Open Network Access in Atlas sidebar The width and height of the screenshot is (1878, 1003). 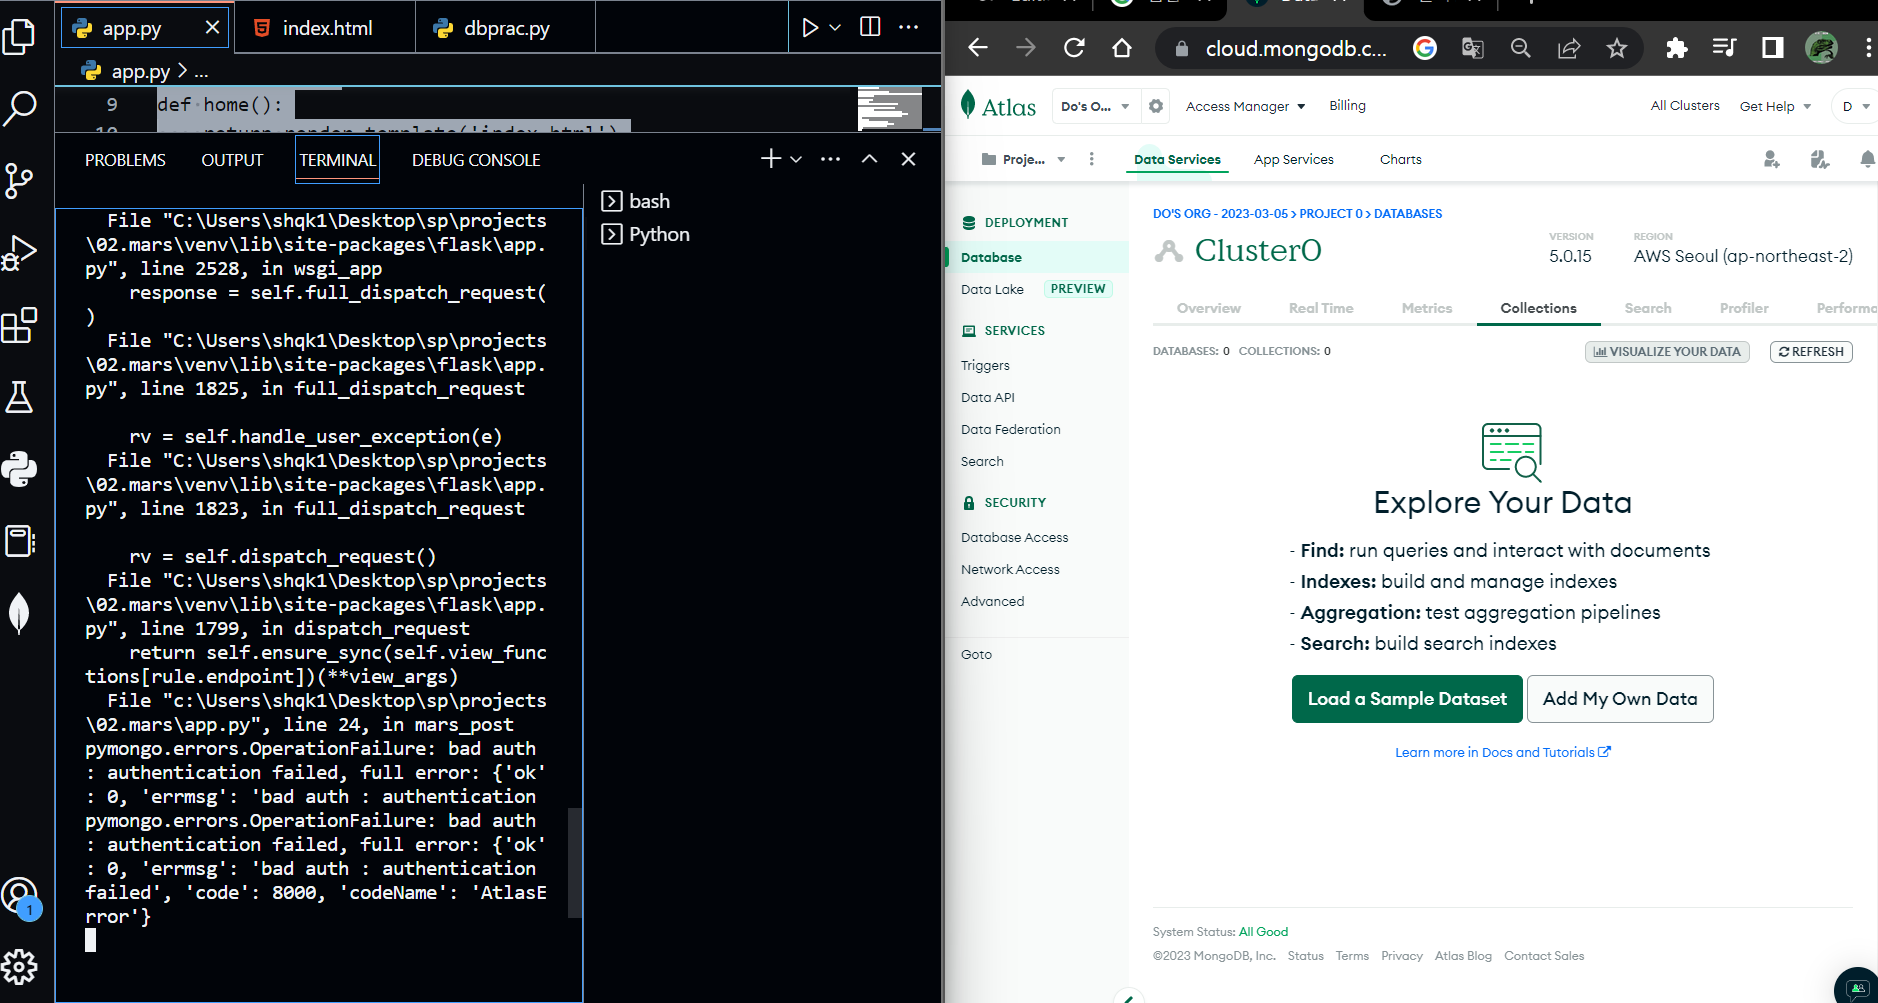[1010, 570]
